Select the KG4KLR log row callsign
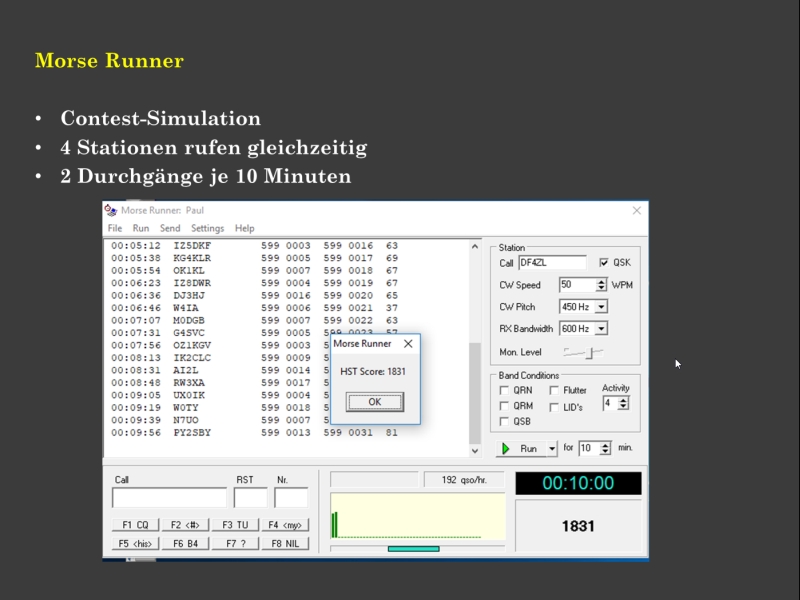Screen dimensions: 800x600 [192, 258]
